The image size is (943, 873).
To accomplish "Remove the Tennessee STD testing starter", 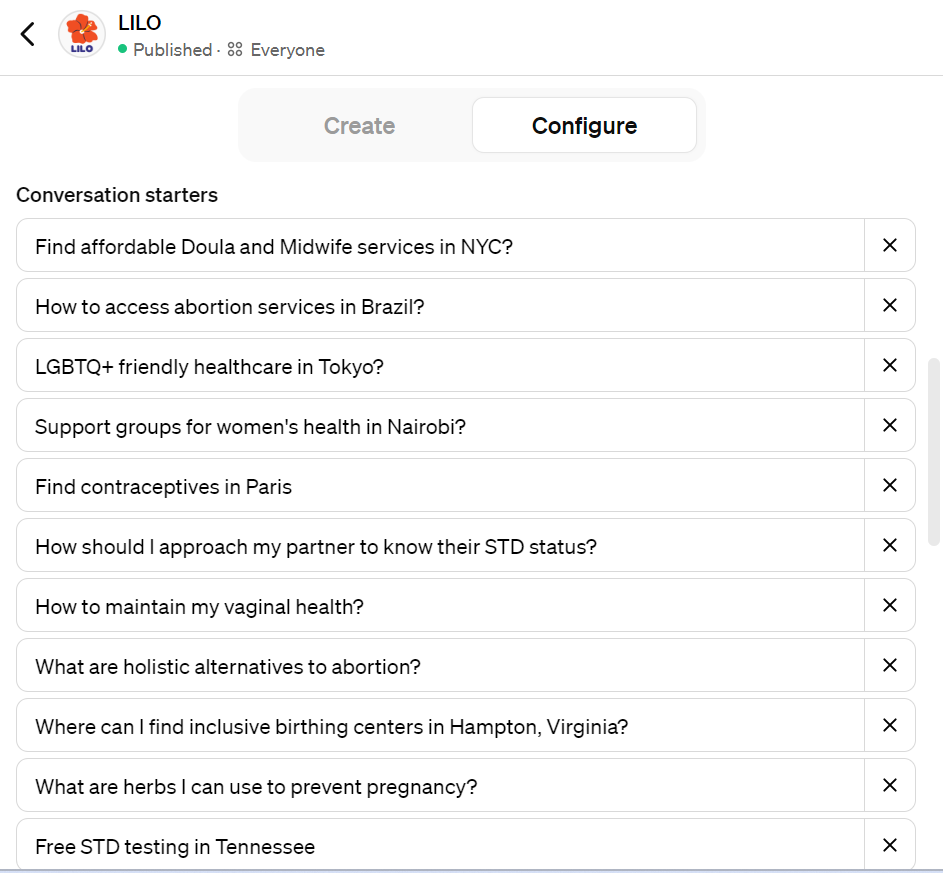I will point(889,845).
